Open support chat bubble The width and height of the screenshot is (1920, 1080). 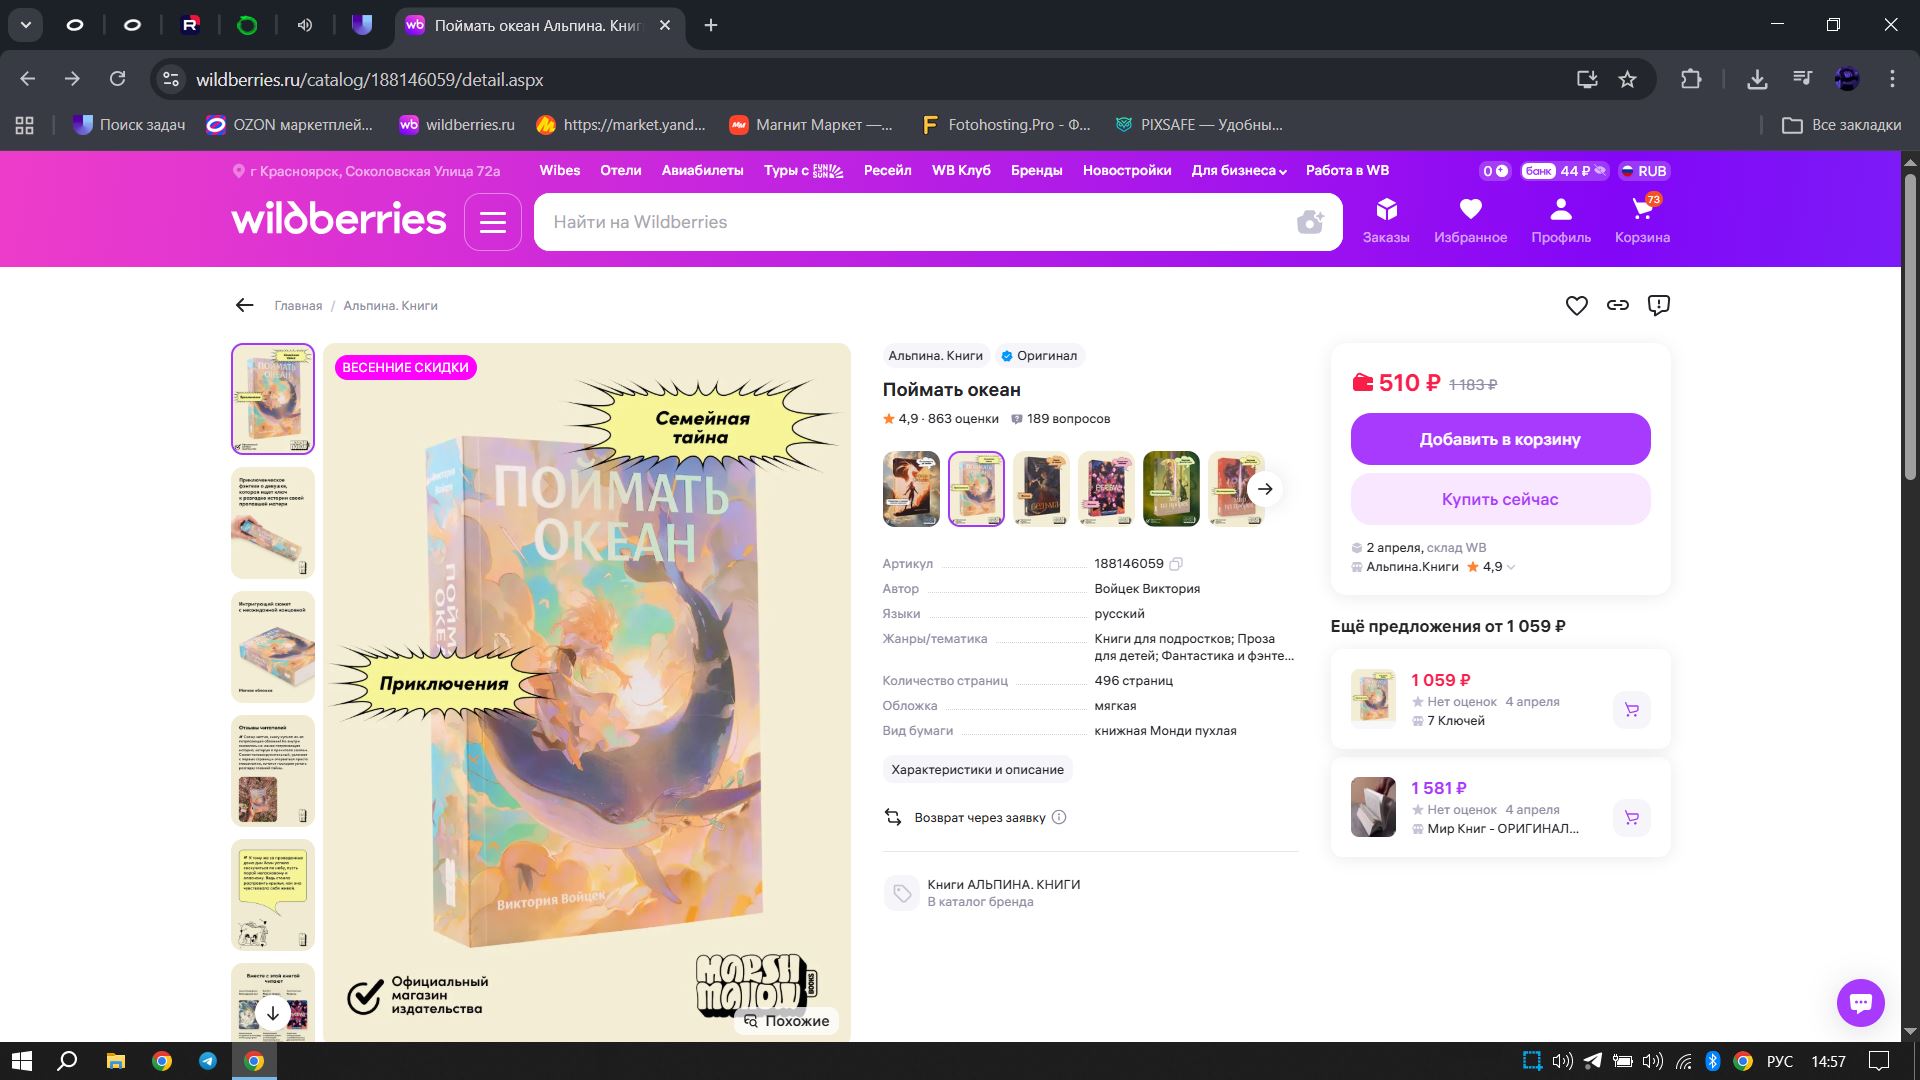pos(1860,1002)
